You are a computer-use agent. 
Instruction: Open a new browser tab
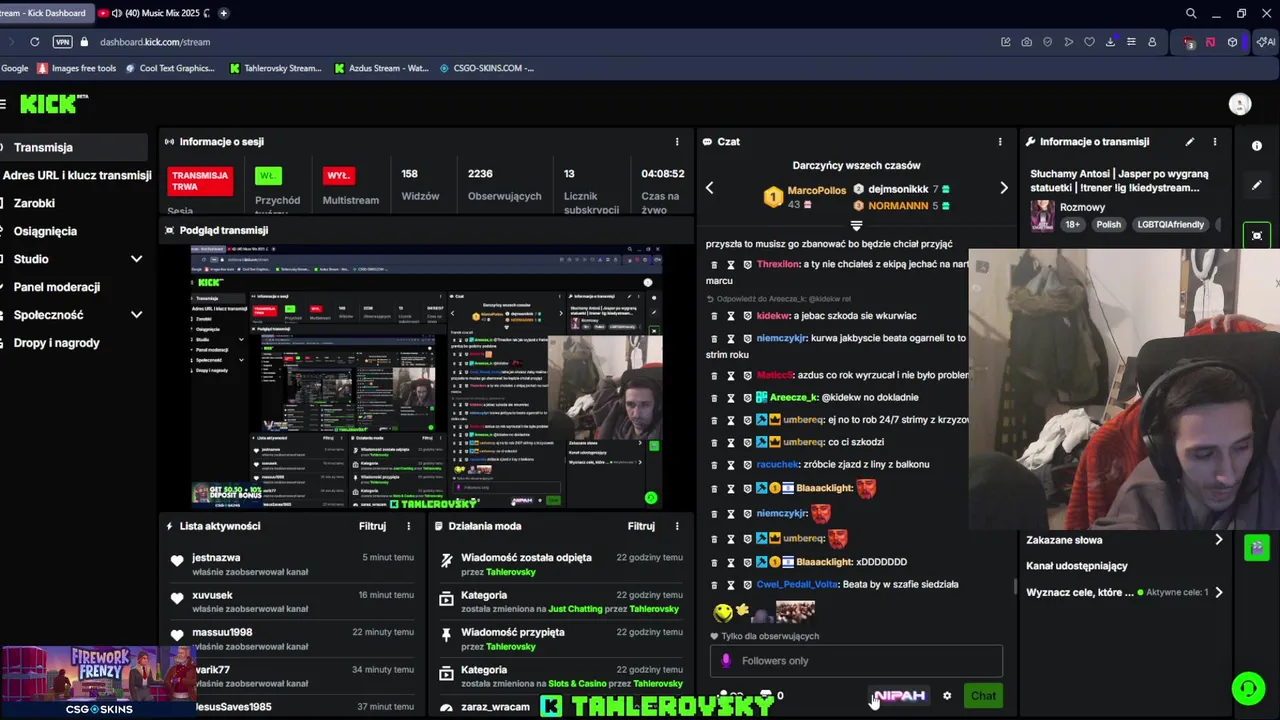click(223, 13)
